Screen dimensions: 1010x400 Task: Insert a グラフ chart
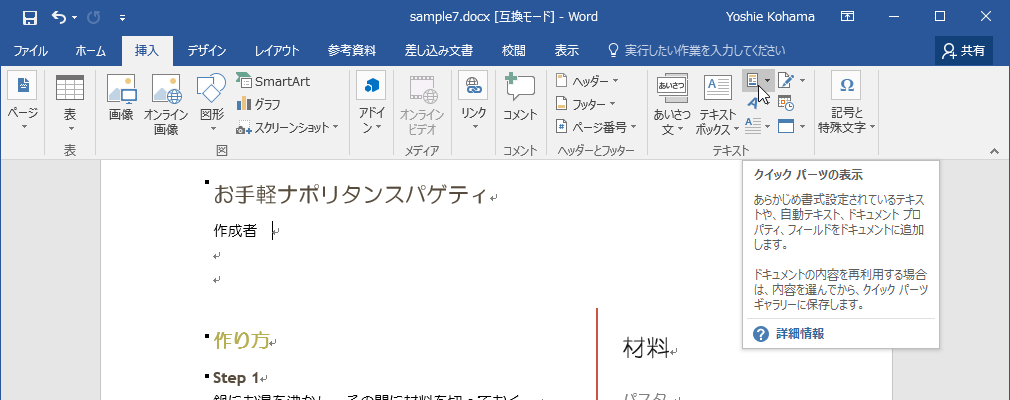point(259,104)
